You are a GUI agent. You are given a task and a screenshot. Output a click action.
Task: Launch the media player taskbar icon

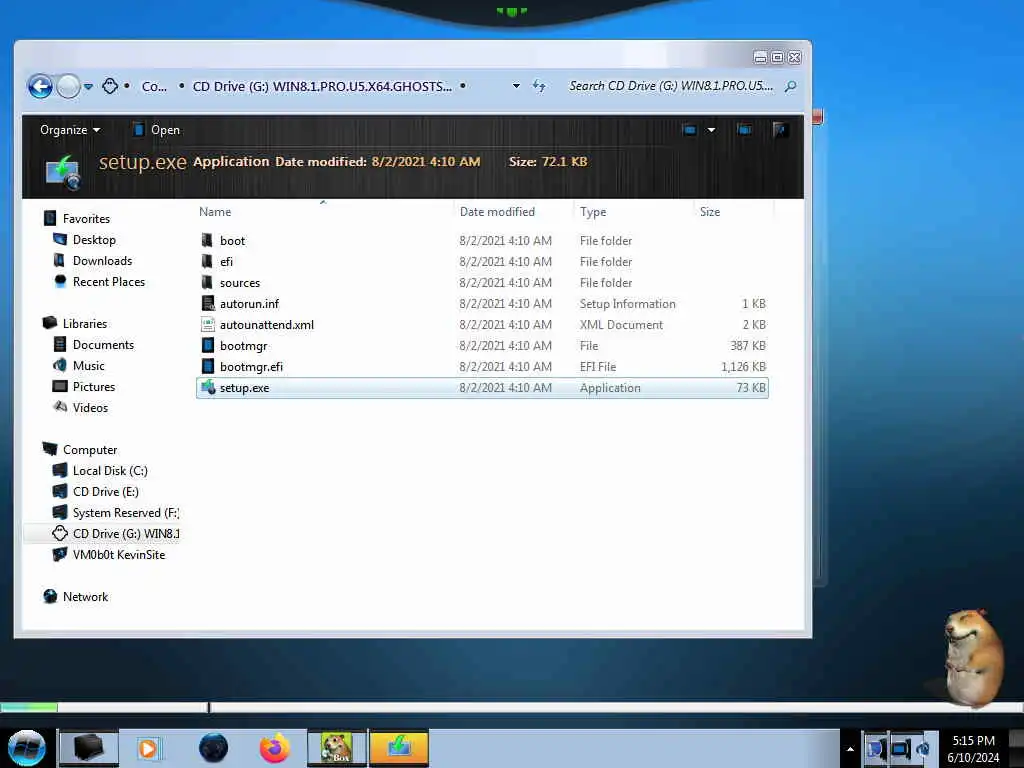coord(148,748)
